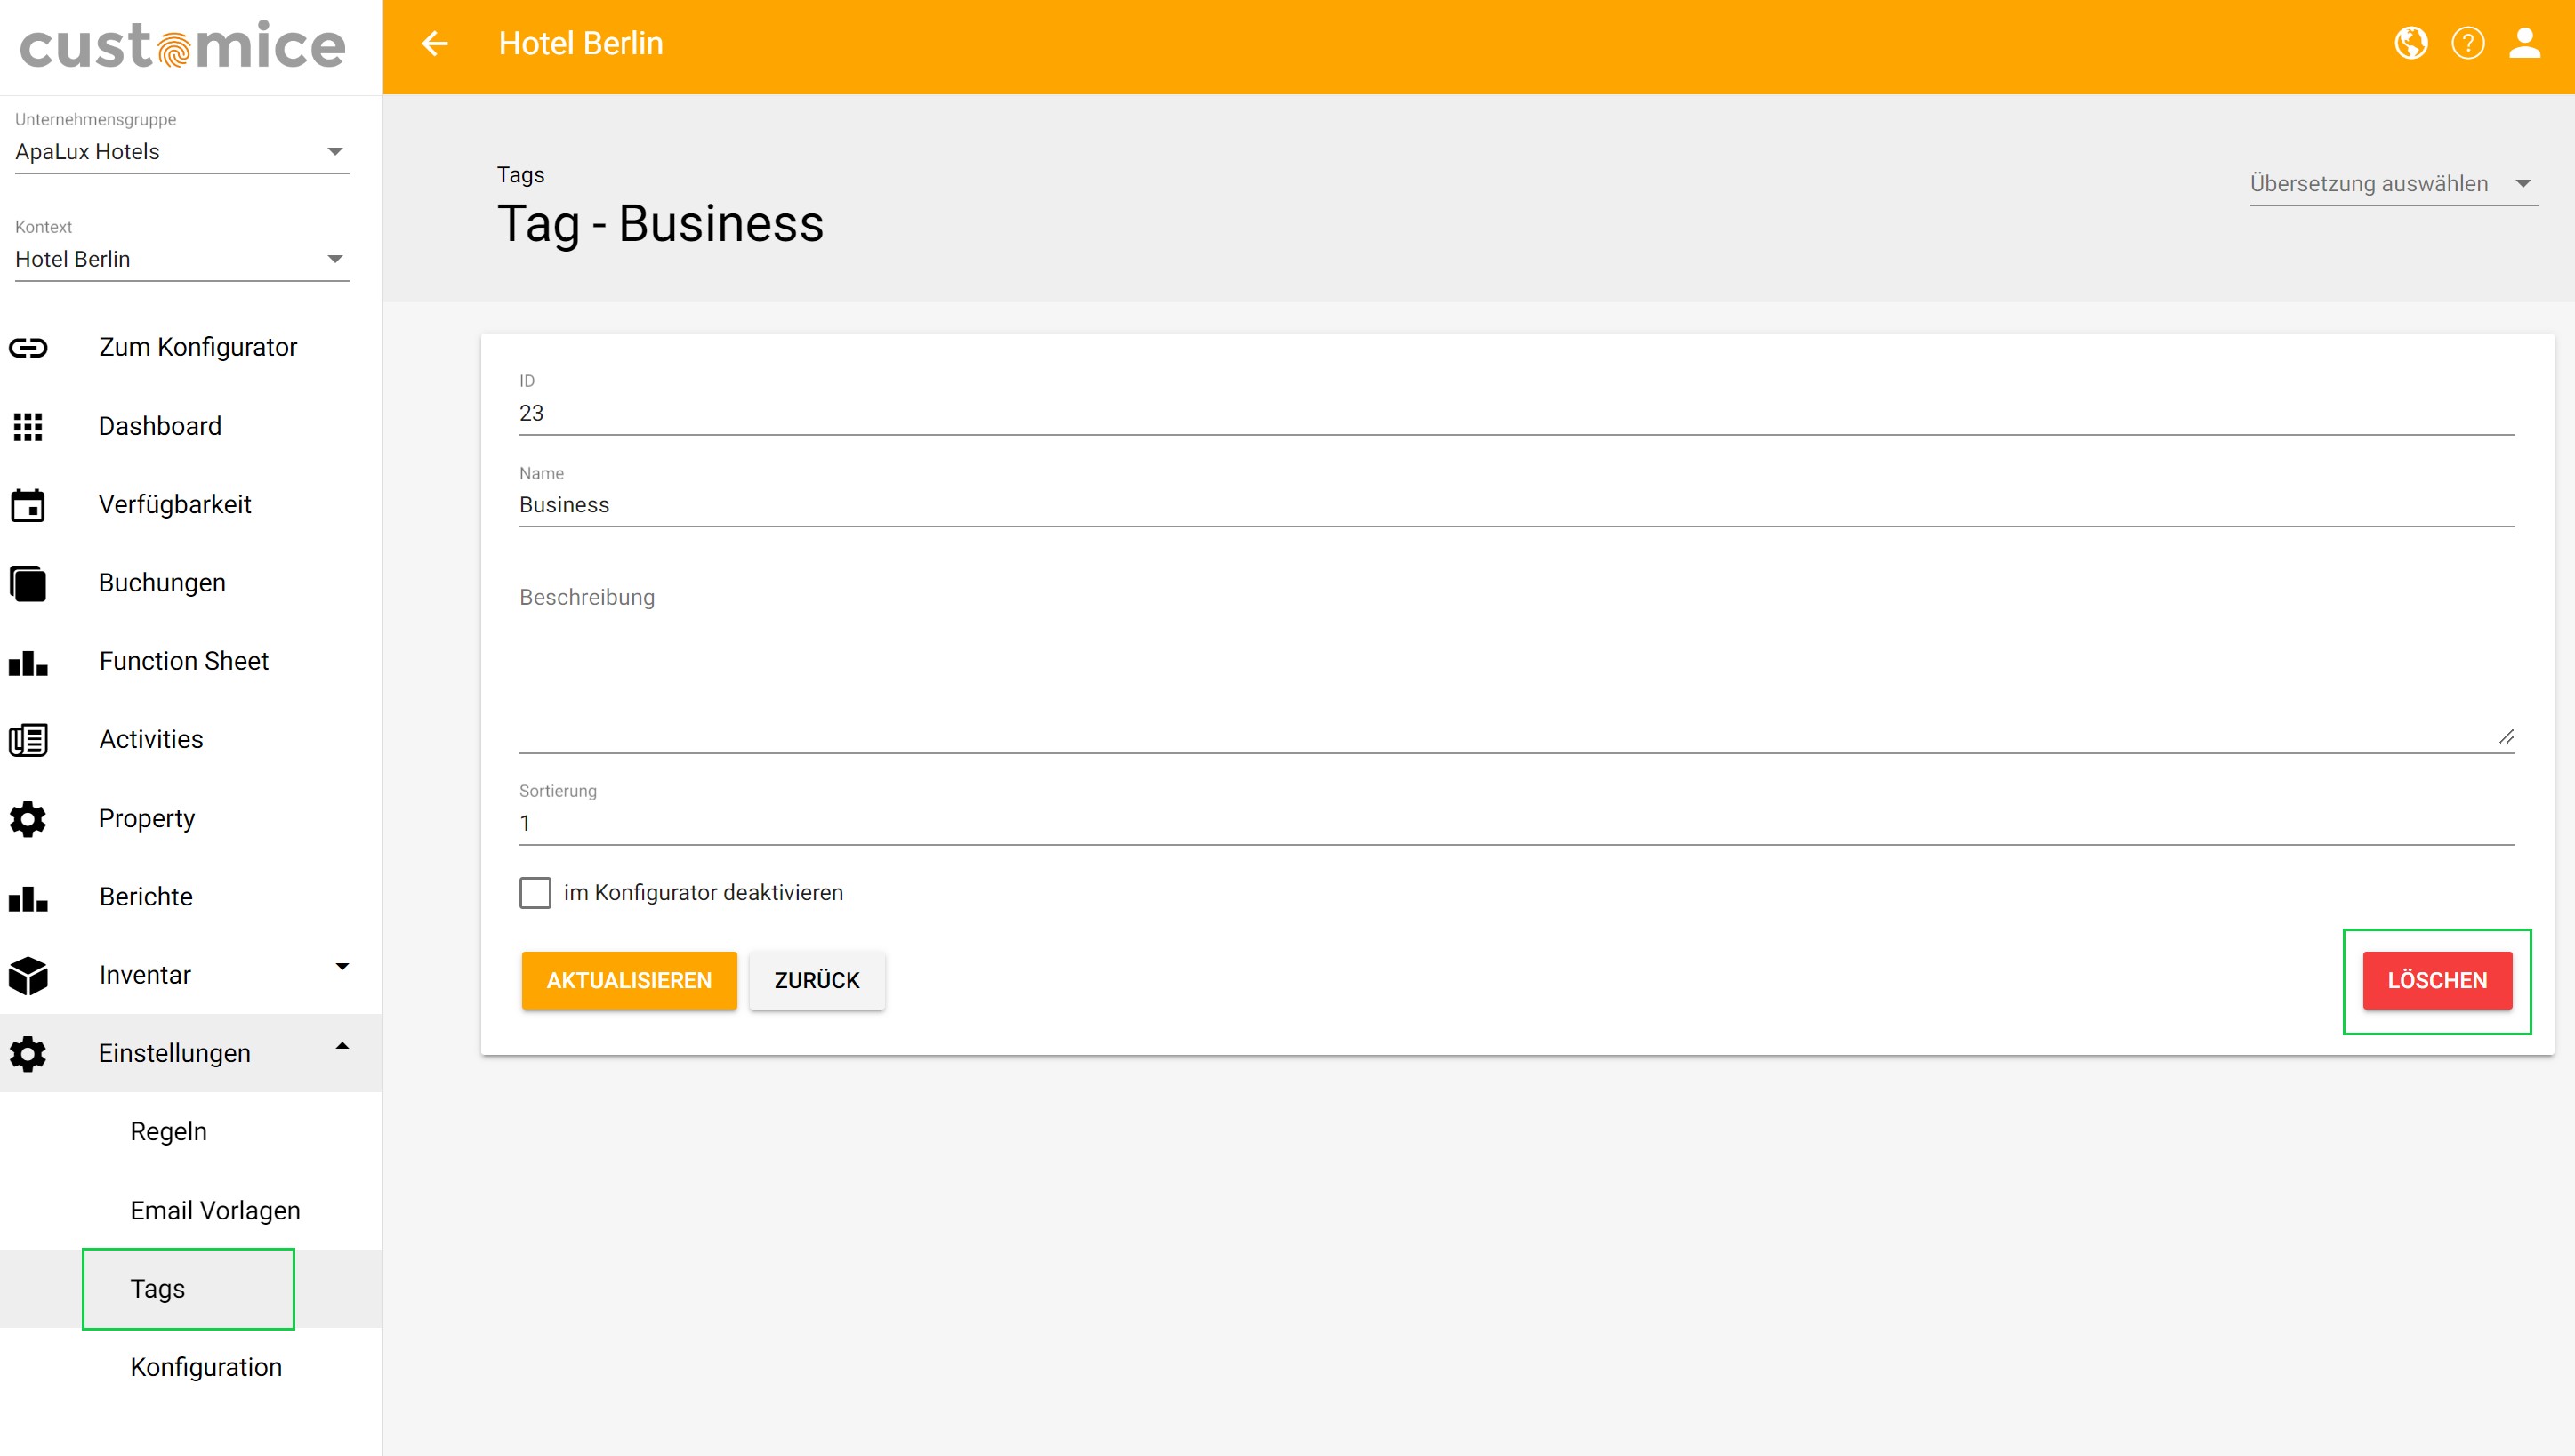Click the ID field showing 23
This screenshot has width=2575, height=1456.
point(1516,413)
